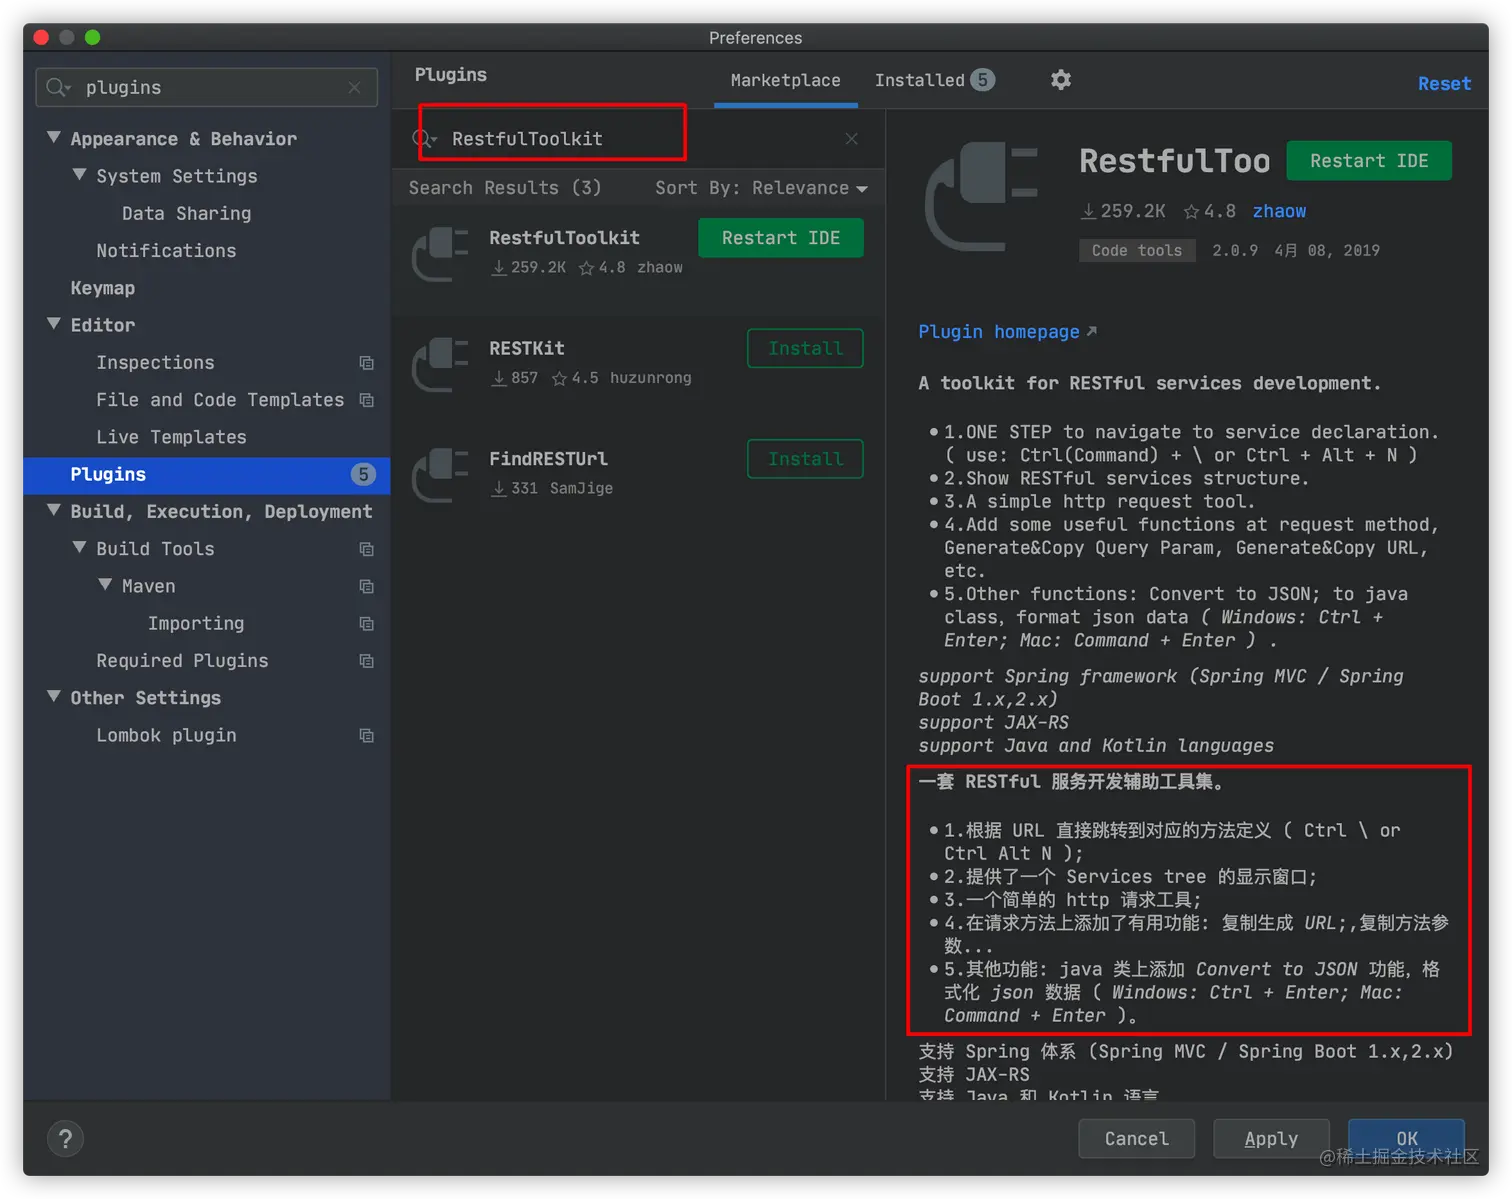This screenshot has height=1199, width=1512.
Task: Click the FindRESTUrl plugin icon in results
Action: (x=440, y=474)
